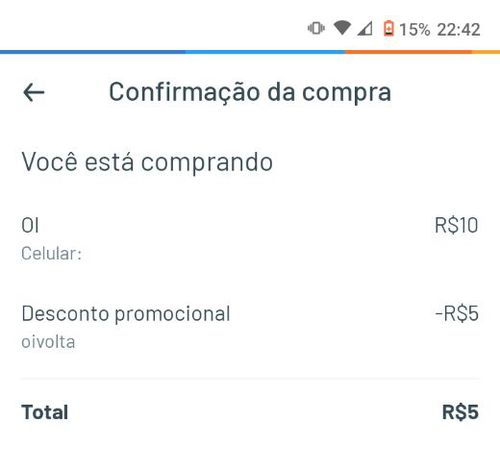Tap the cellular signal icon
Image resolution: width=500 pixels, height=470 pixels.
coord(365,28)
